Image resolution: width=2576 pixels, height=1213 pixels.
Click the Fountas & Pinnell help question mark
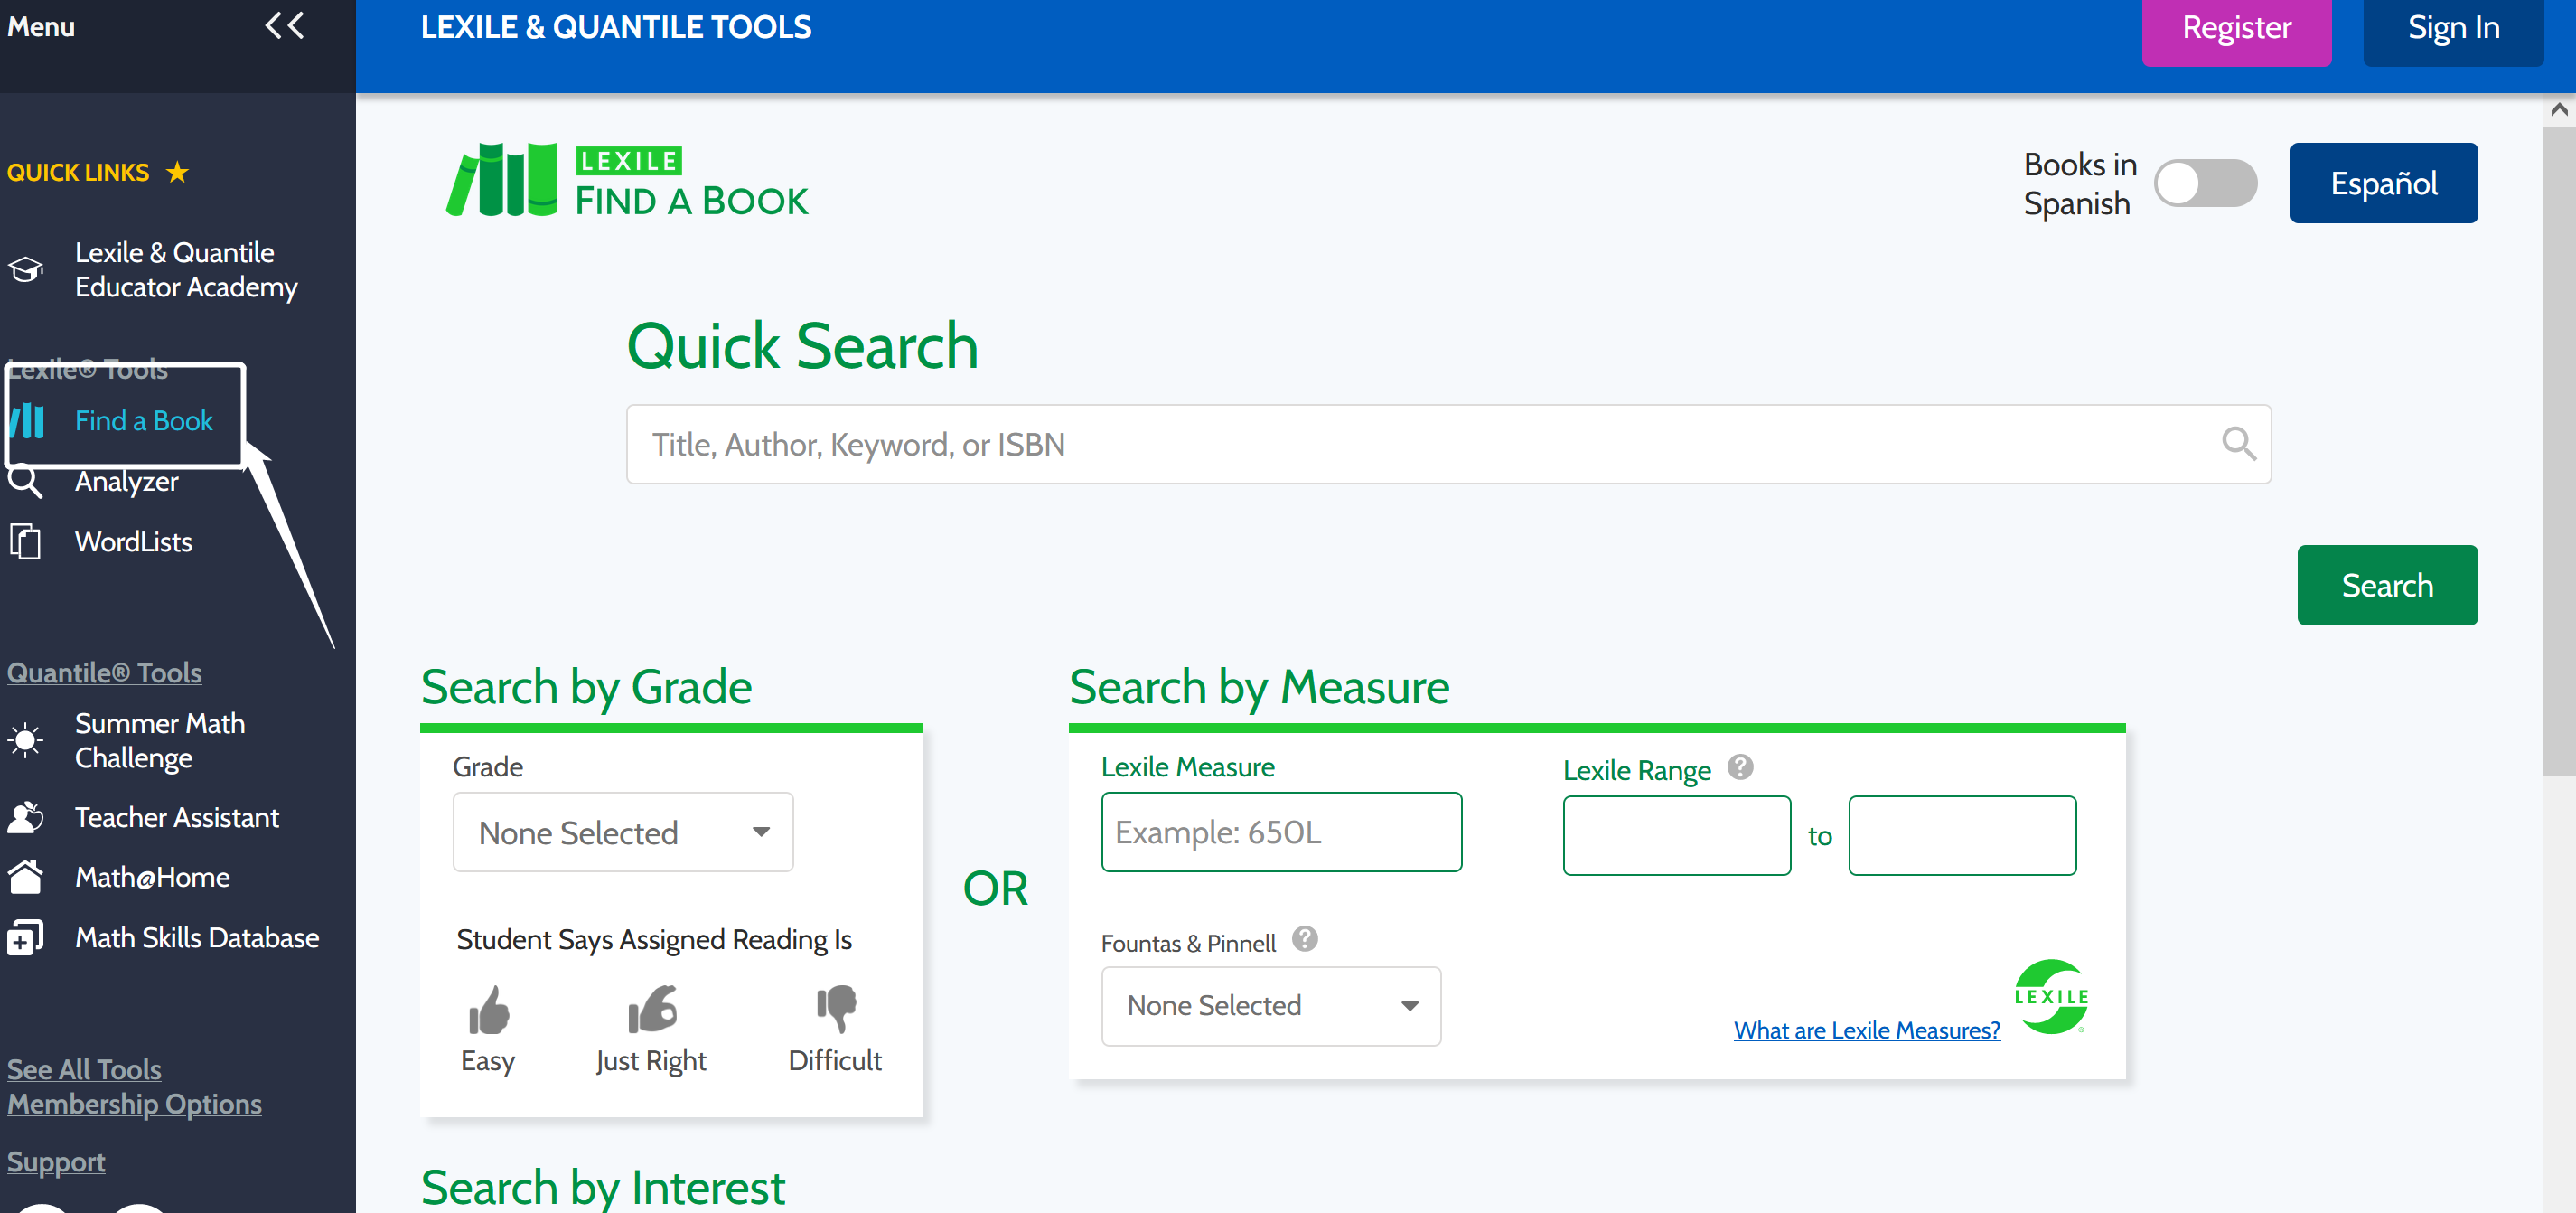pos(1304,939)
